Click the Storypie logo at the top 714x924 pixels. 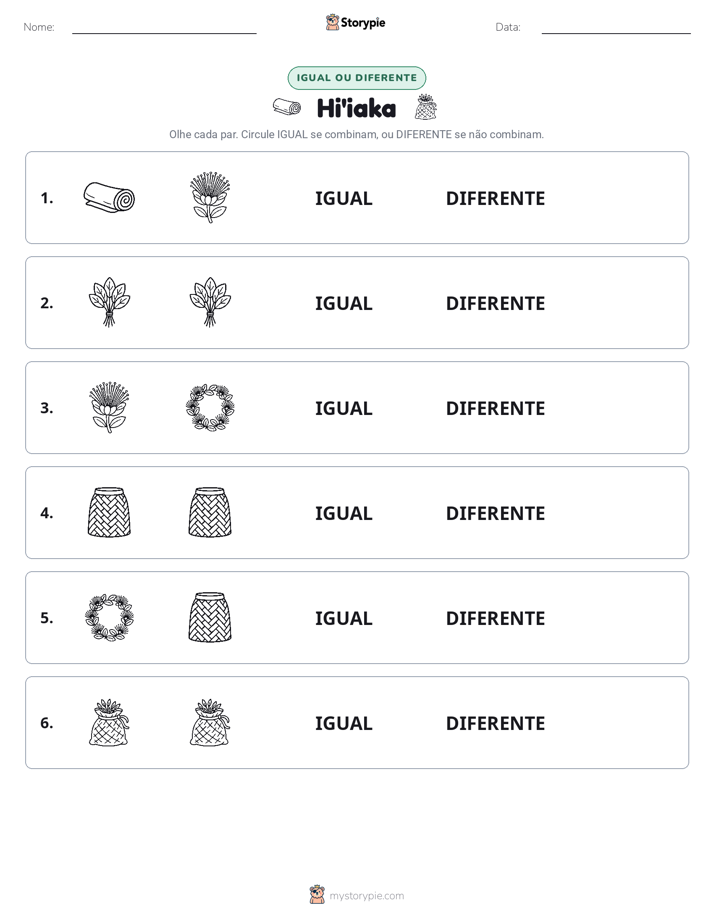click(355, 22)
